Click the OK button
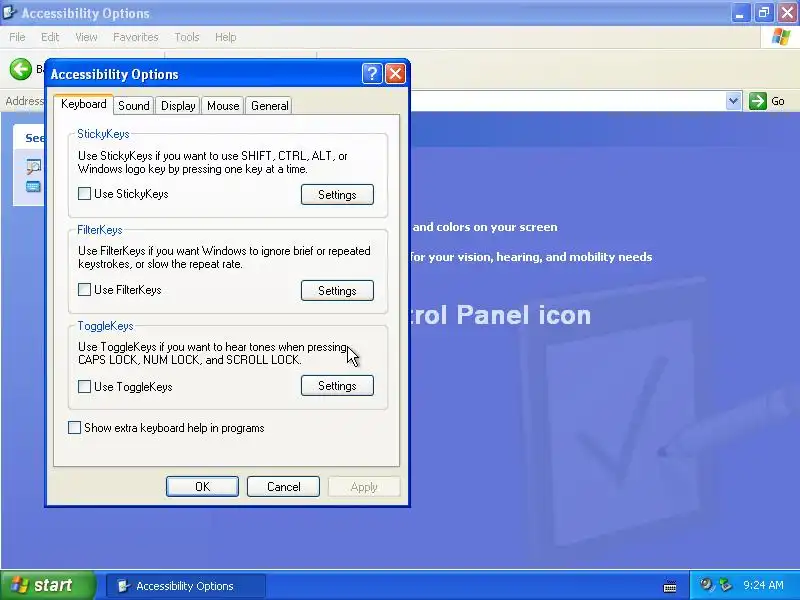Screen dimensions: 800x600 click(x=202, y=486)
